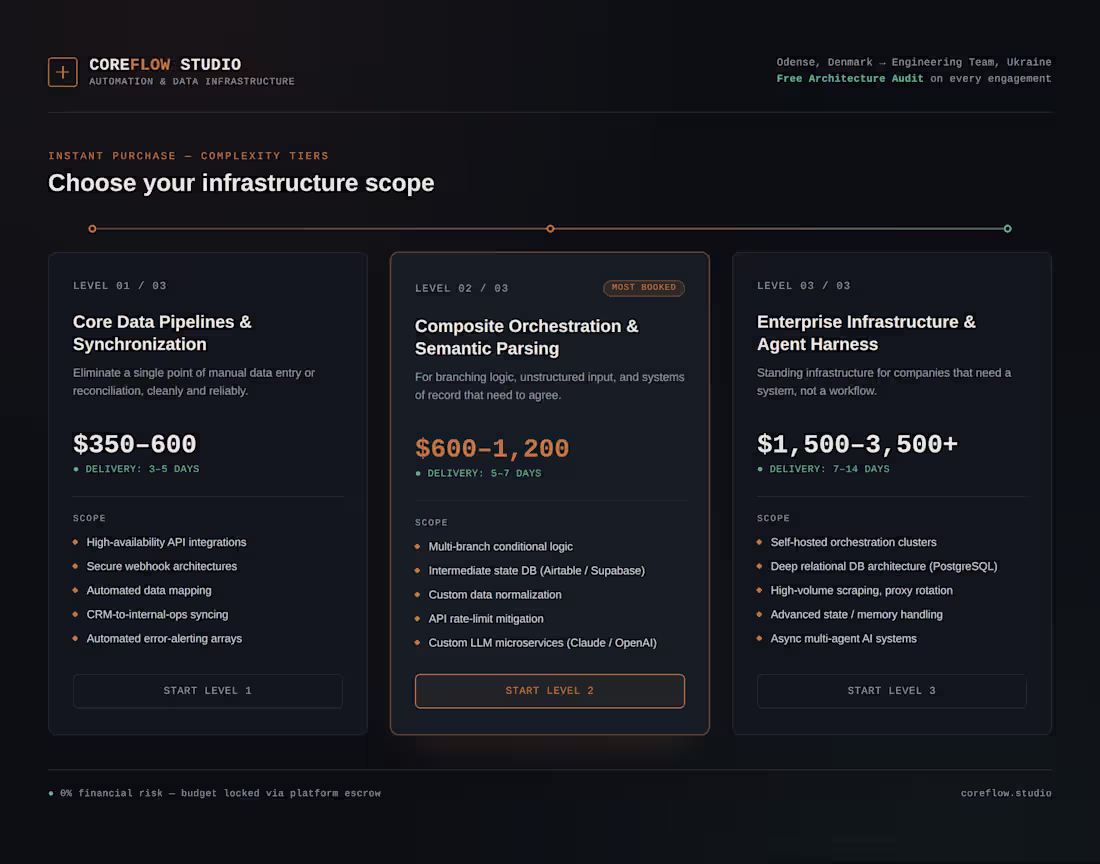This screenshot has width=1100, height=864.
Task: Select the first tier marker on timeline
Action: click(92, 229)
